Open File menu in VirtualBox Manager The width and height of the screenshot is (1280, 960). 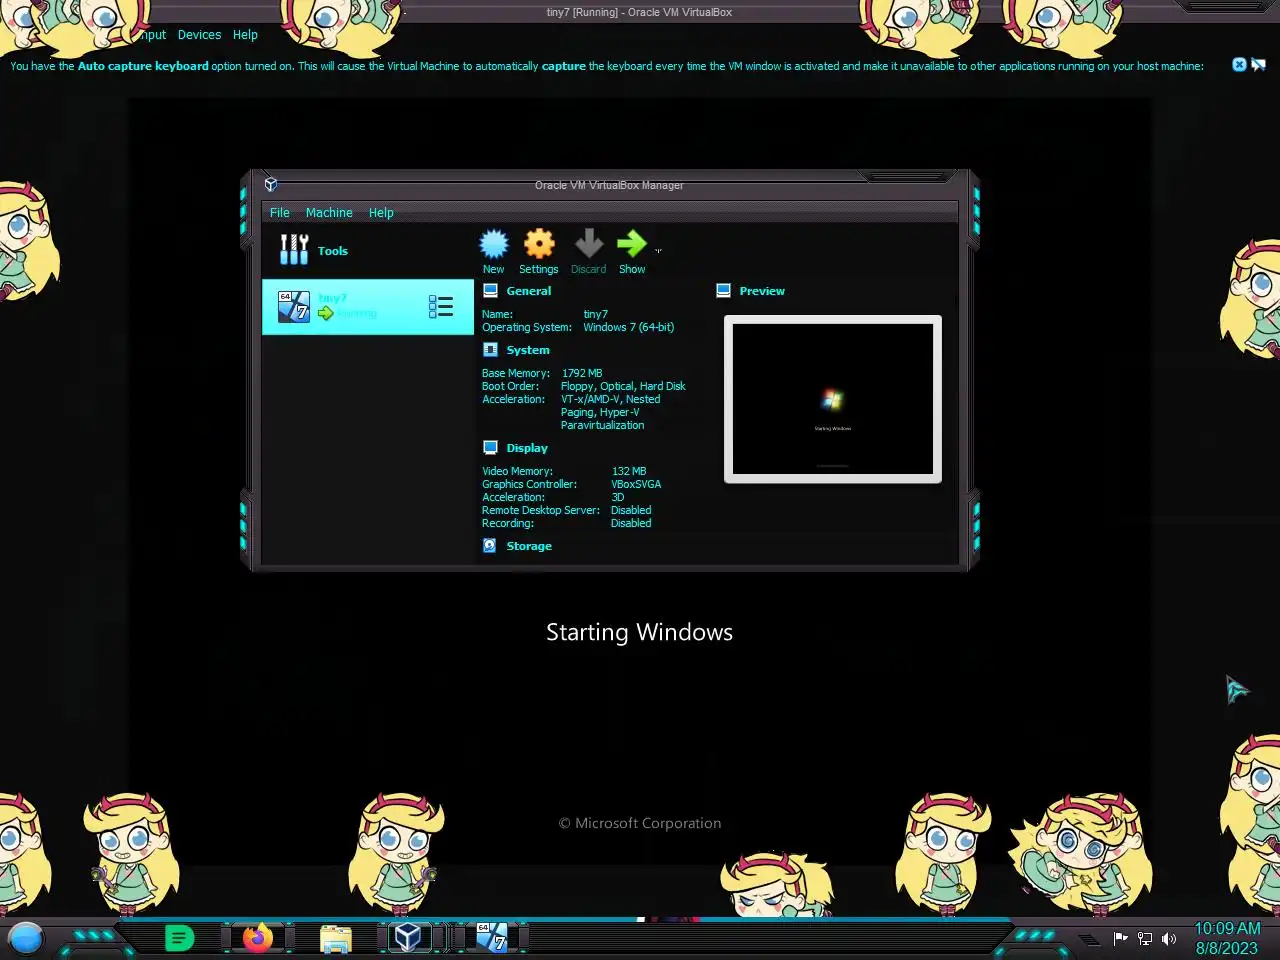click(x=280, y=213)
